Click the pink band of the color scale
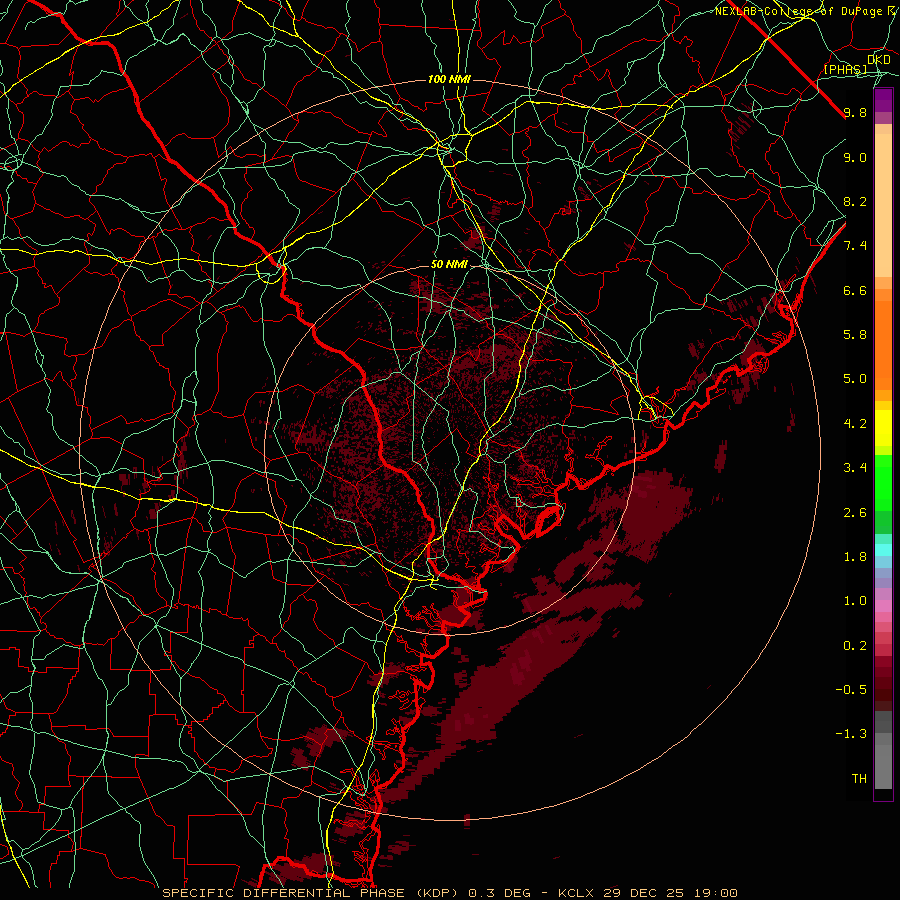This screenshot has height=900, width=900. coord(883,606)
